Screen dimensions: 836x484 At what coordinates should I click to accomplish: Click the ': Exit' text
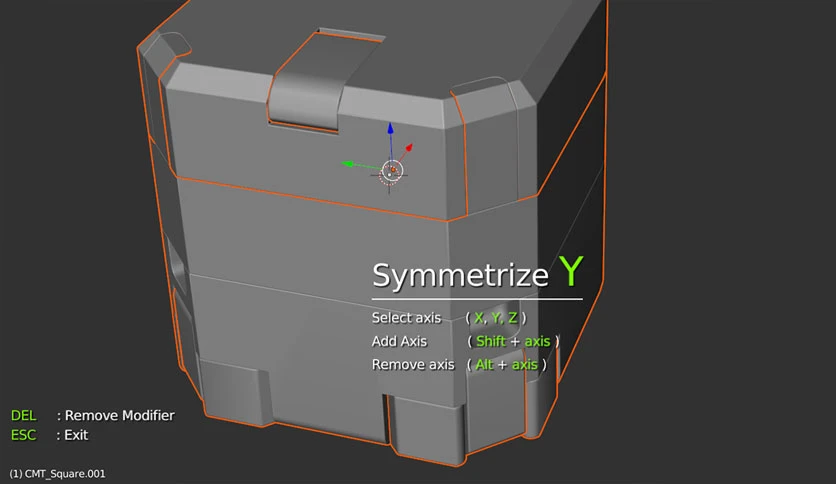(x=73, y=435)
